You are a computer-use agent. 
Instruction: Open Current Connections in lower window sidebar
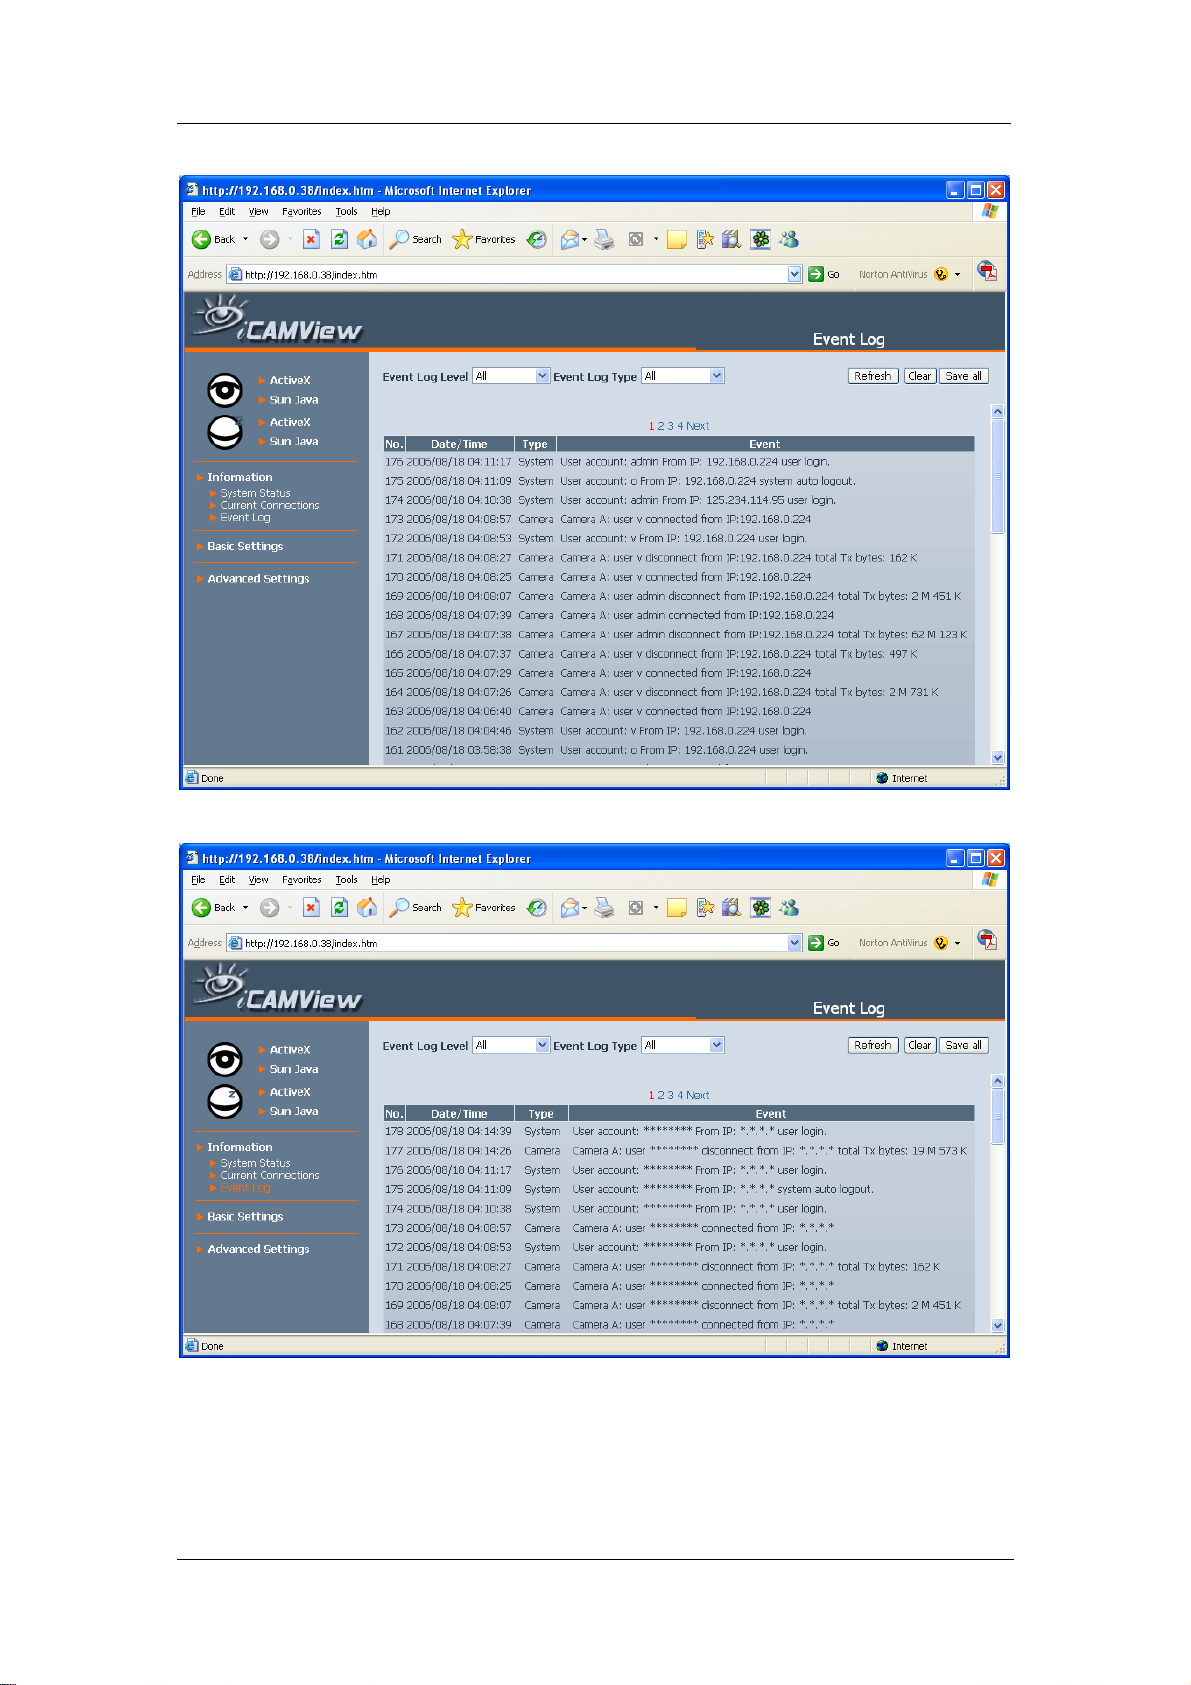270,1175
